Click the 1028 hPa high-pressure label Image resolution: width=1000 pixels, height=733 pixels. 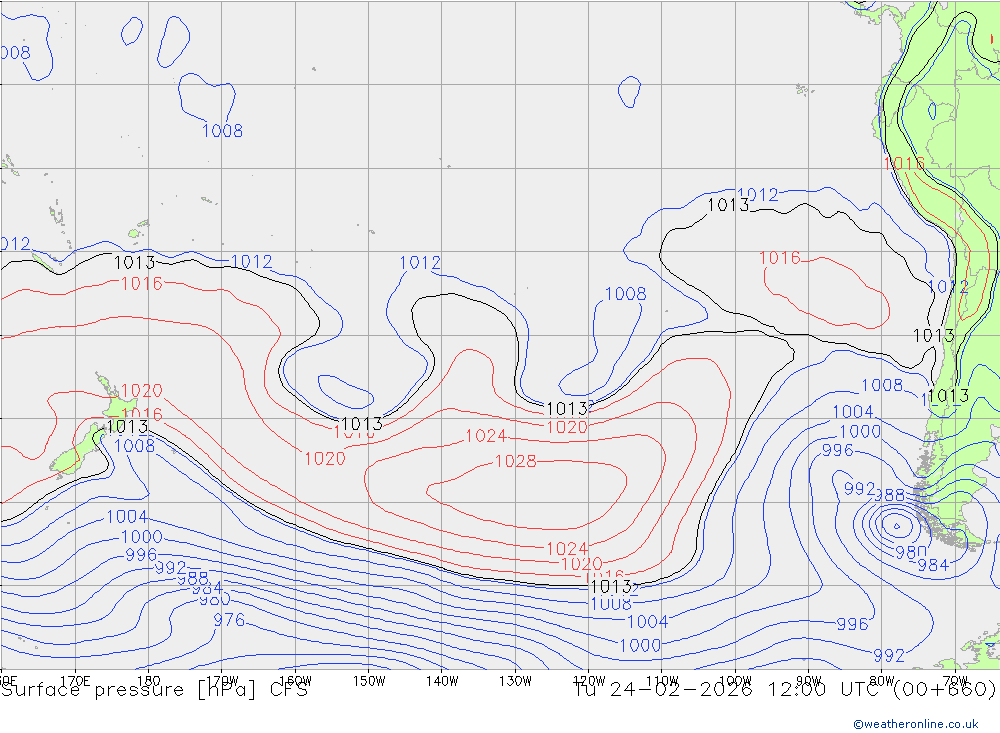pos(516,461)
